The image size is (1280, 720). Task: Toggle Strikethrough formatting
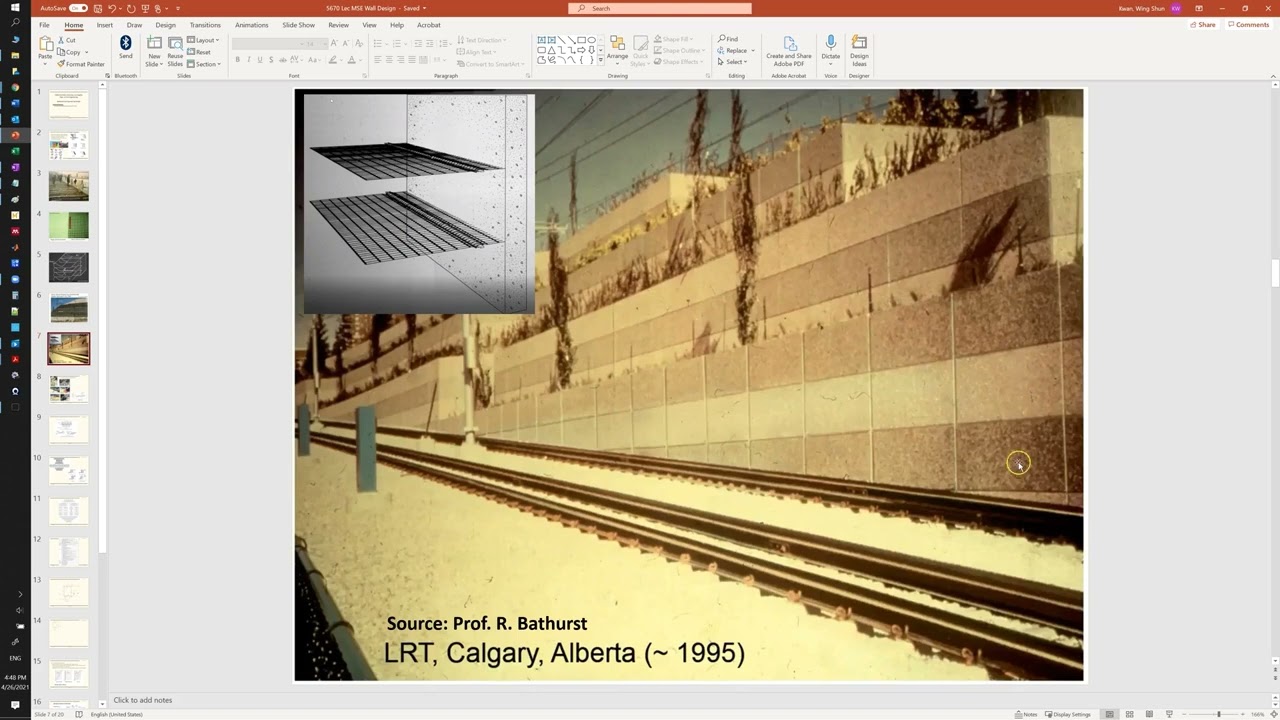(282, 60)
